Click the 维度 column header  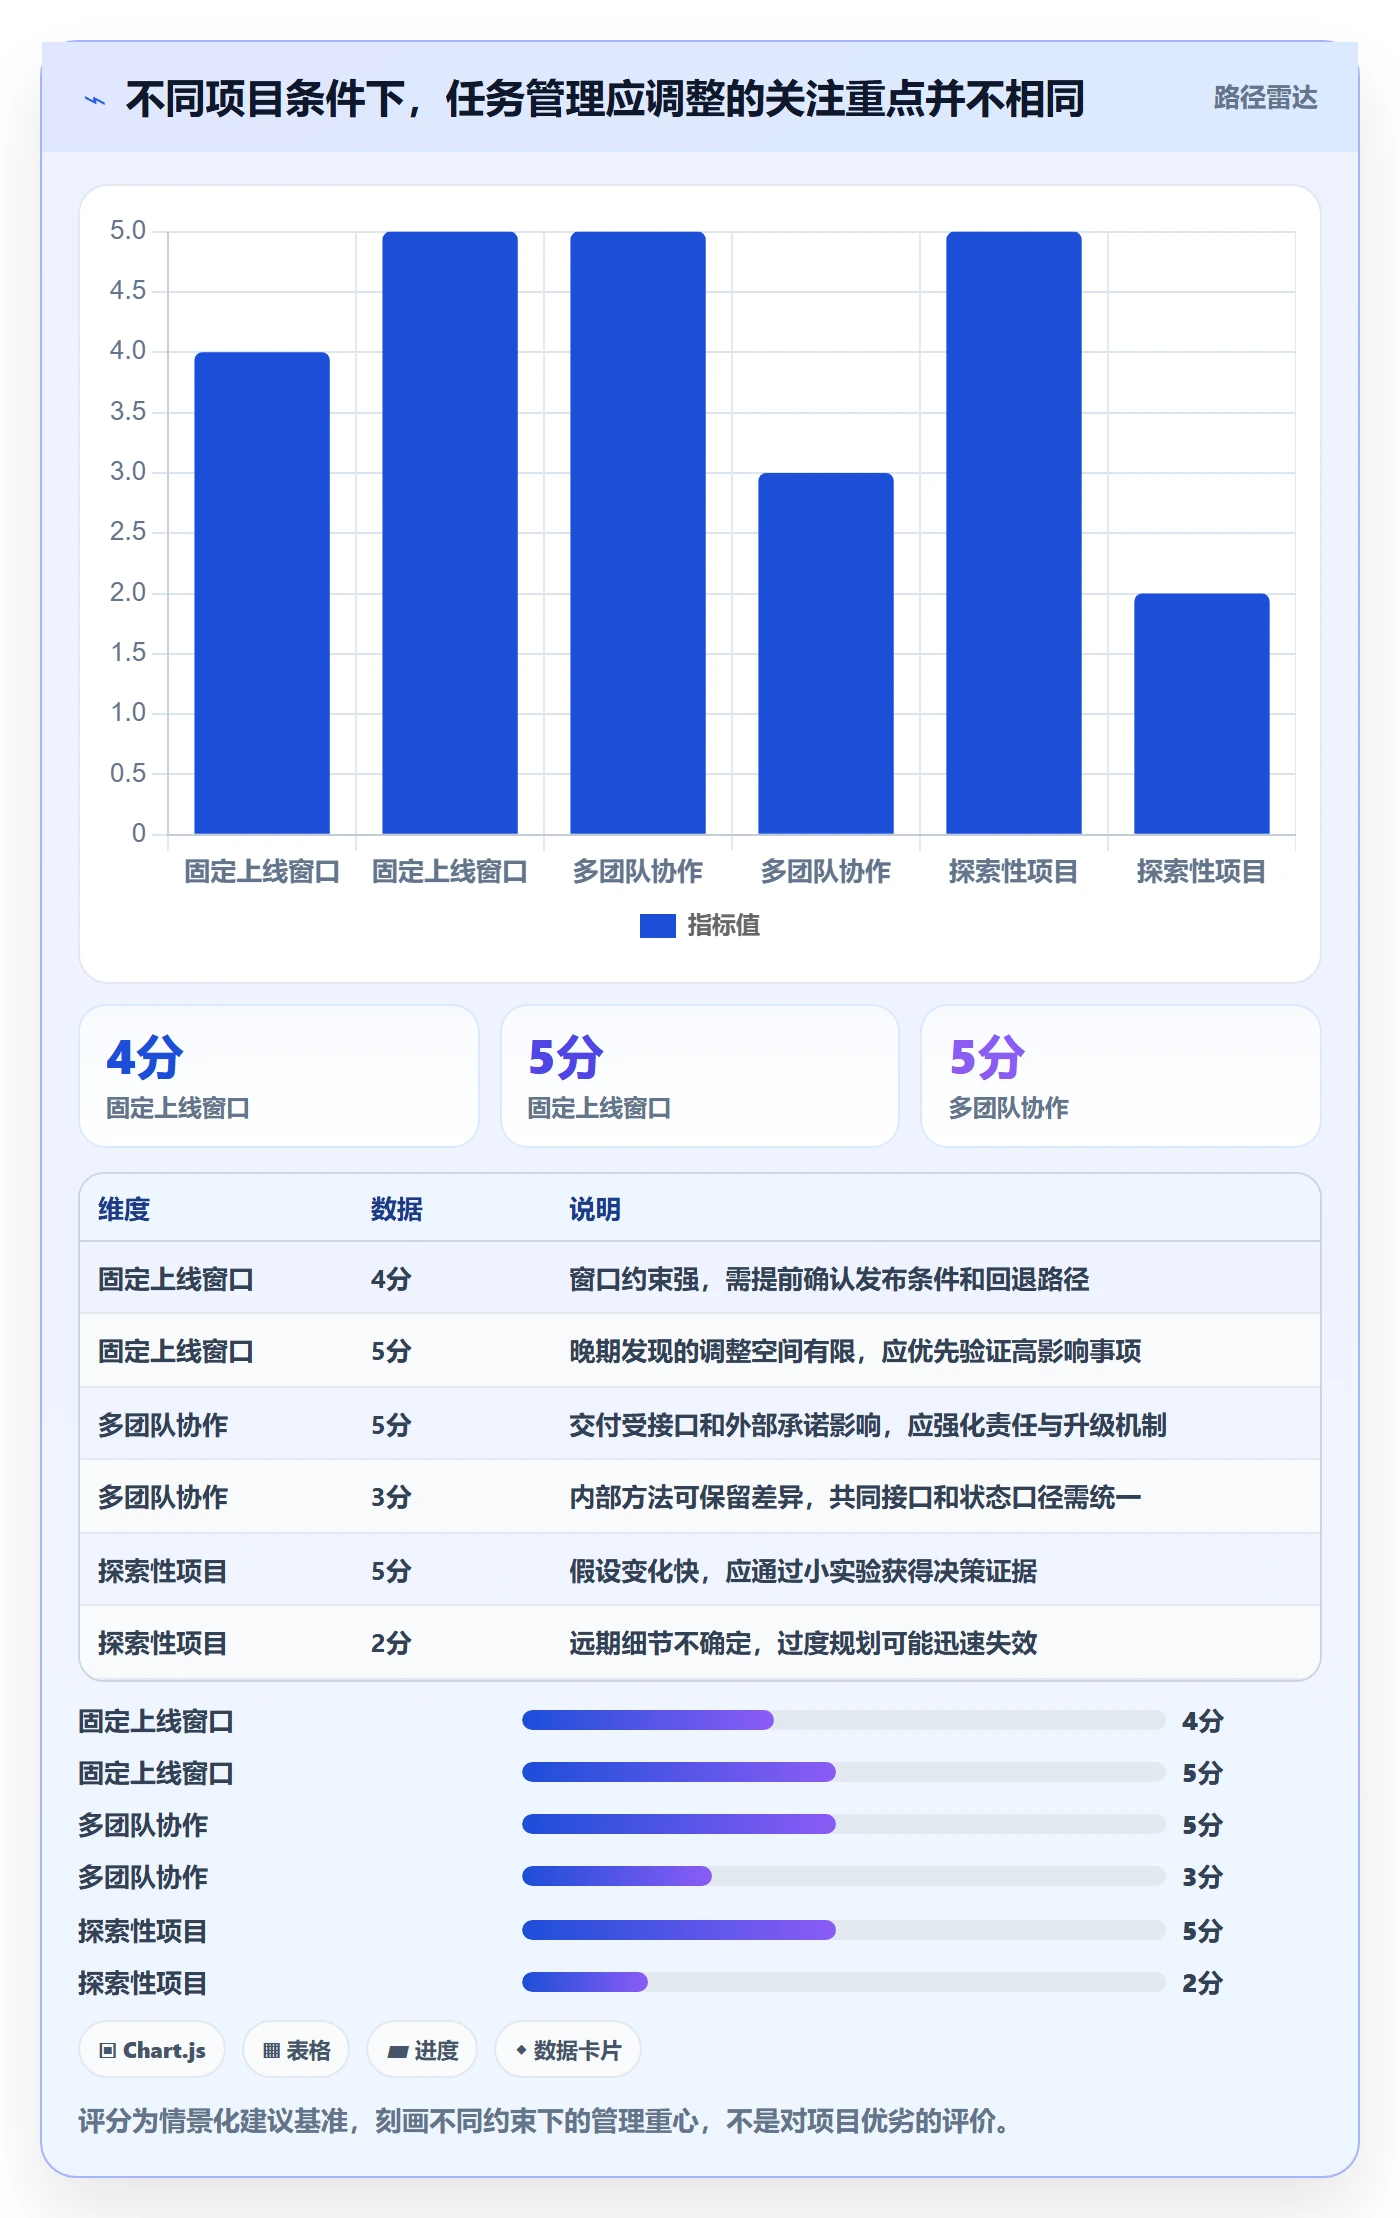124,1209
